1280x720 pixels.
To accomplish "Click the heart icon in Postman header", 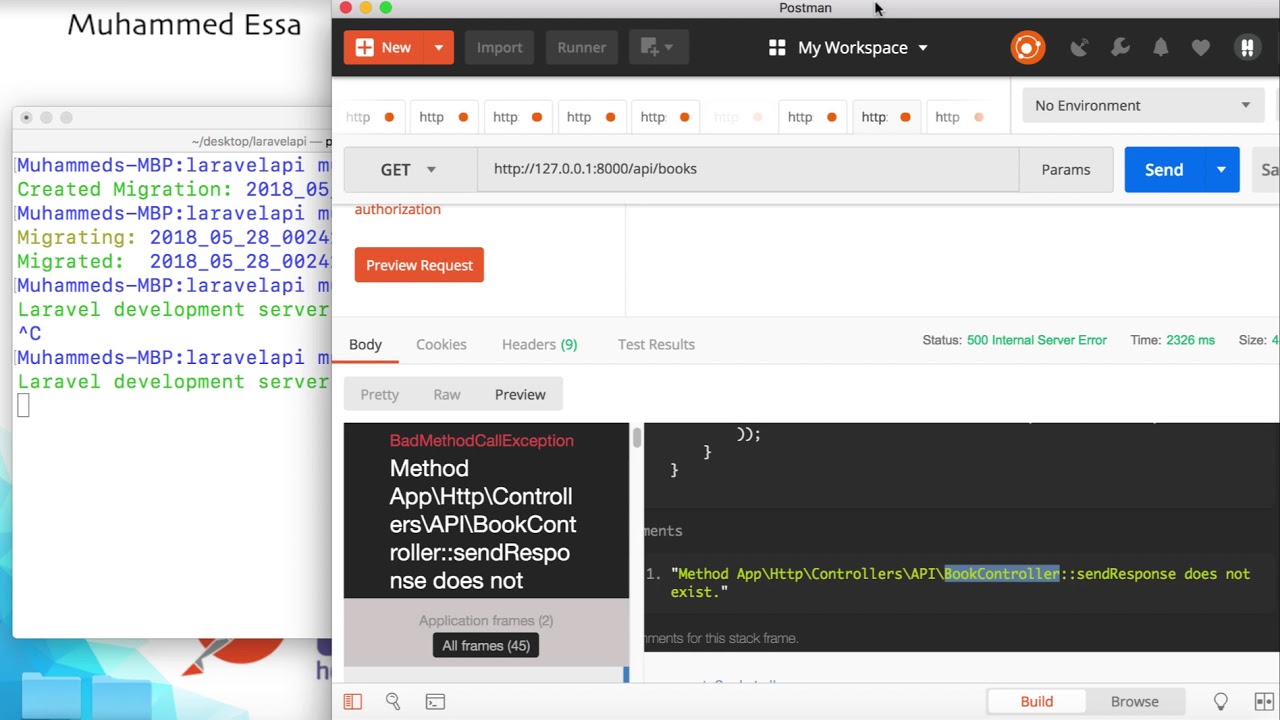I will 1201,47.
